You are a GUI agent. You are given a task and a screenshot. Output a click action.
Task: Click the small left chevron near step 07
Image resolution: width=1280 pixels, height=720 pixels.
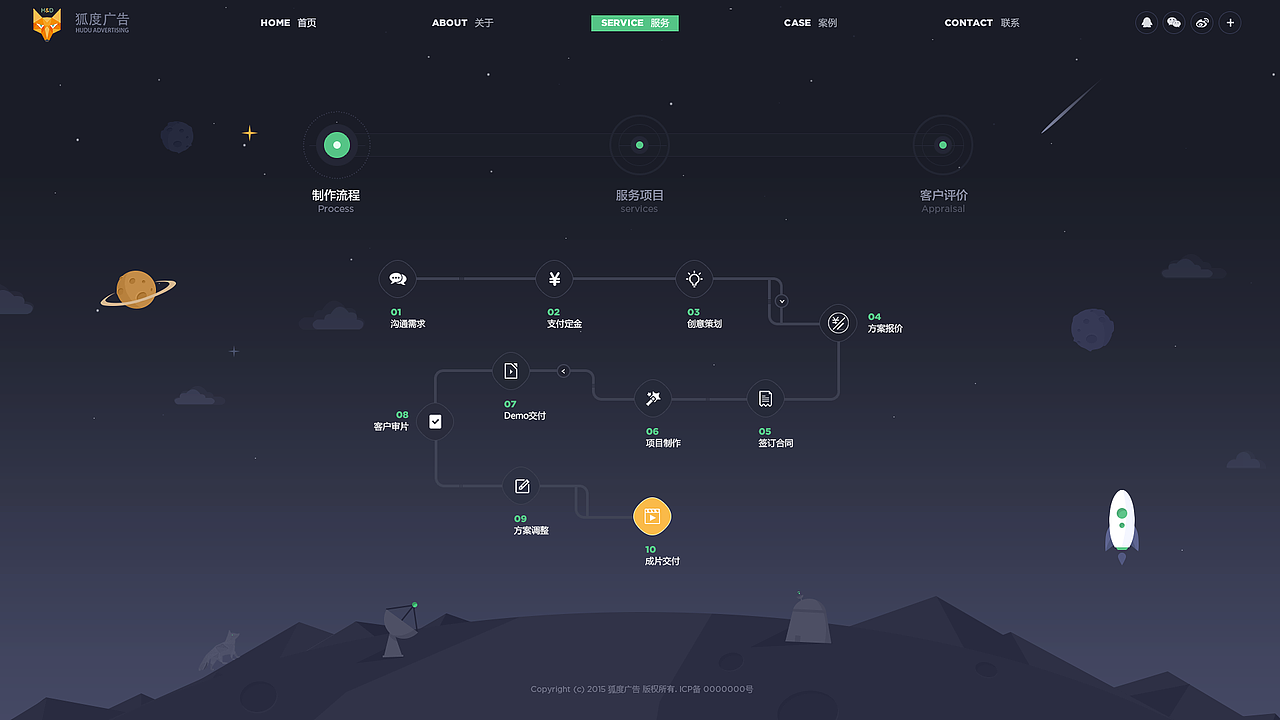[x=563, y=371]
